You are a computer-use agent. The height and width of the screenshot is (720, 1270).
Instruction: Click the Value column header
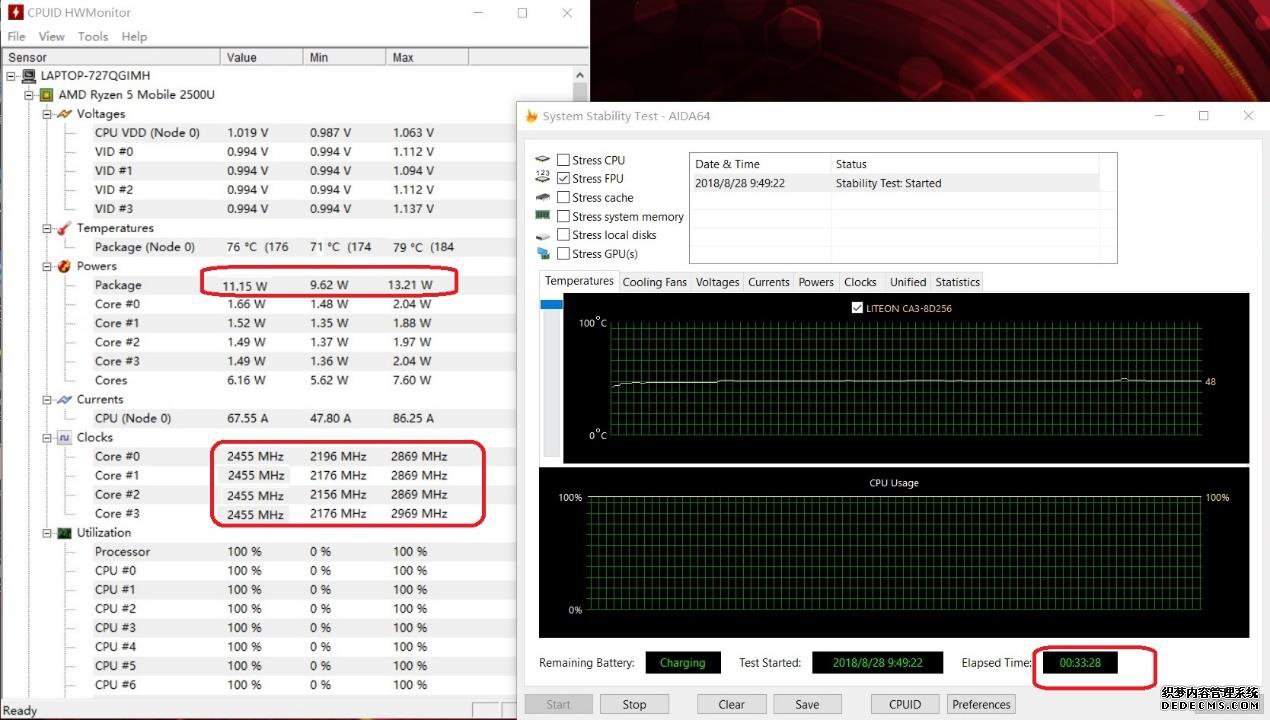tap(262, 58)
